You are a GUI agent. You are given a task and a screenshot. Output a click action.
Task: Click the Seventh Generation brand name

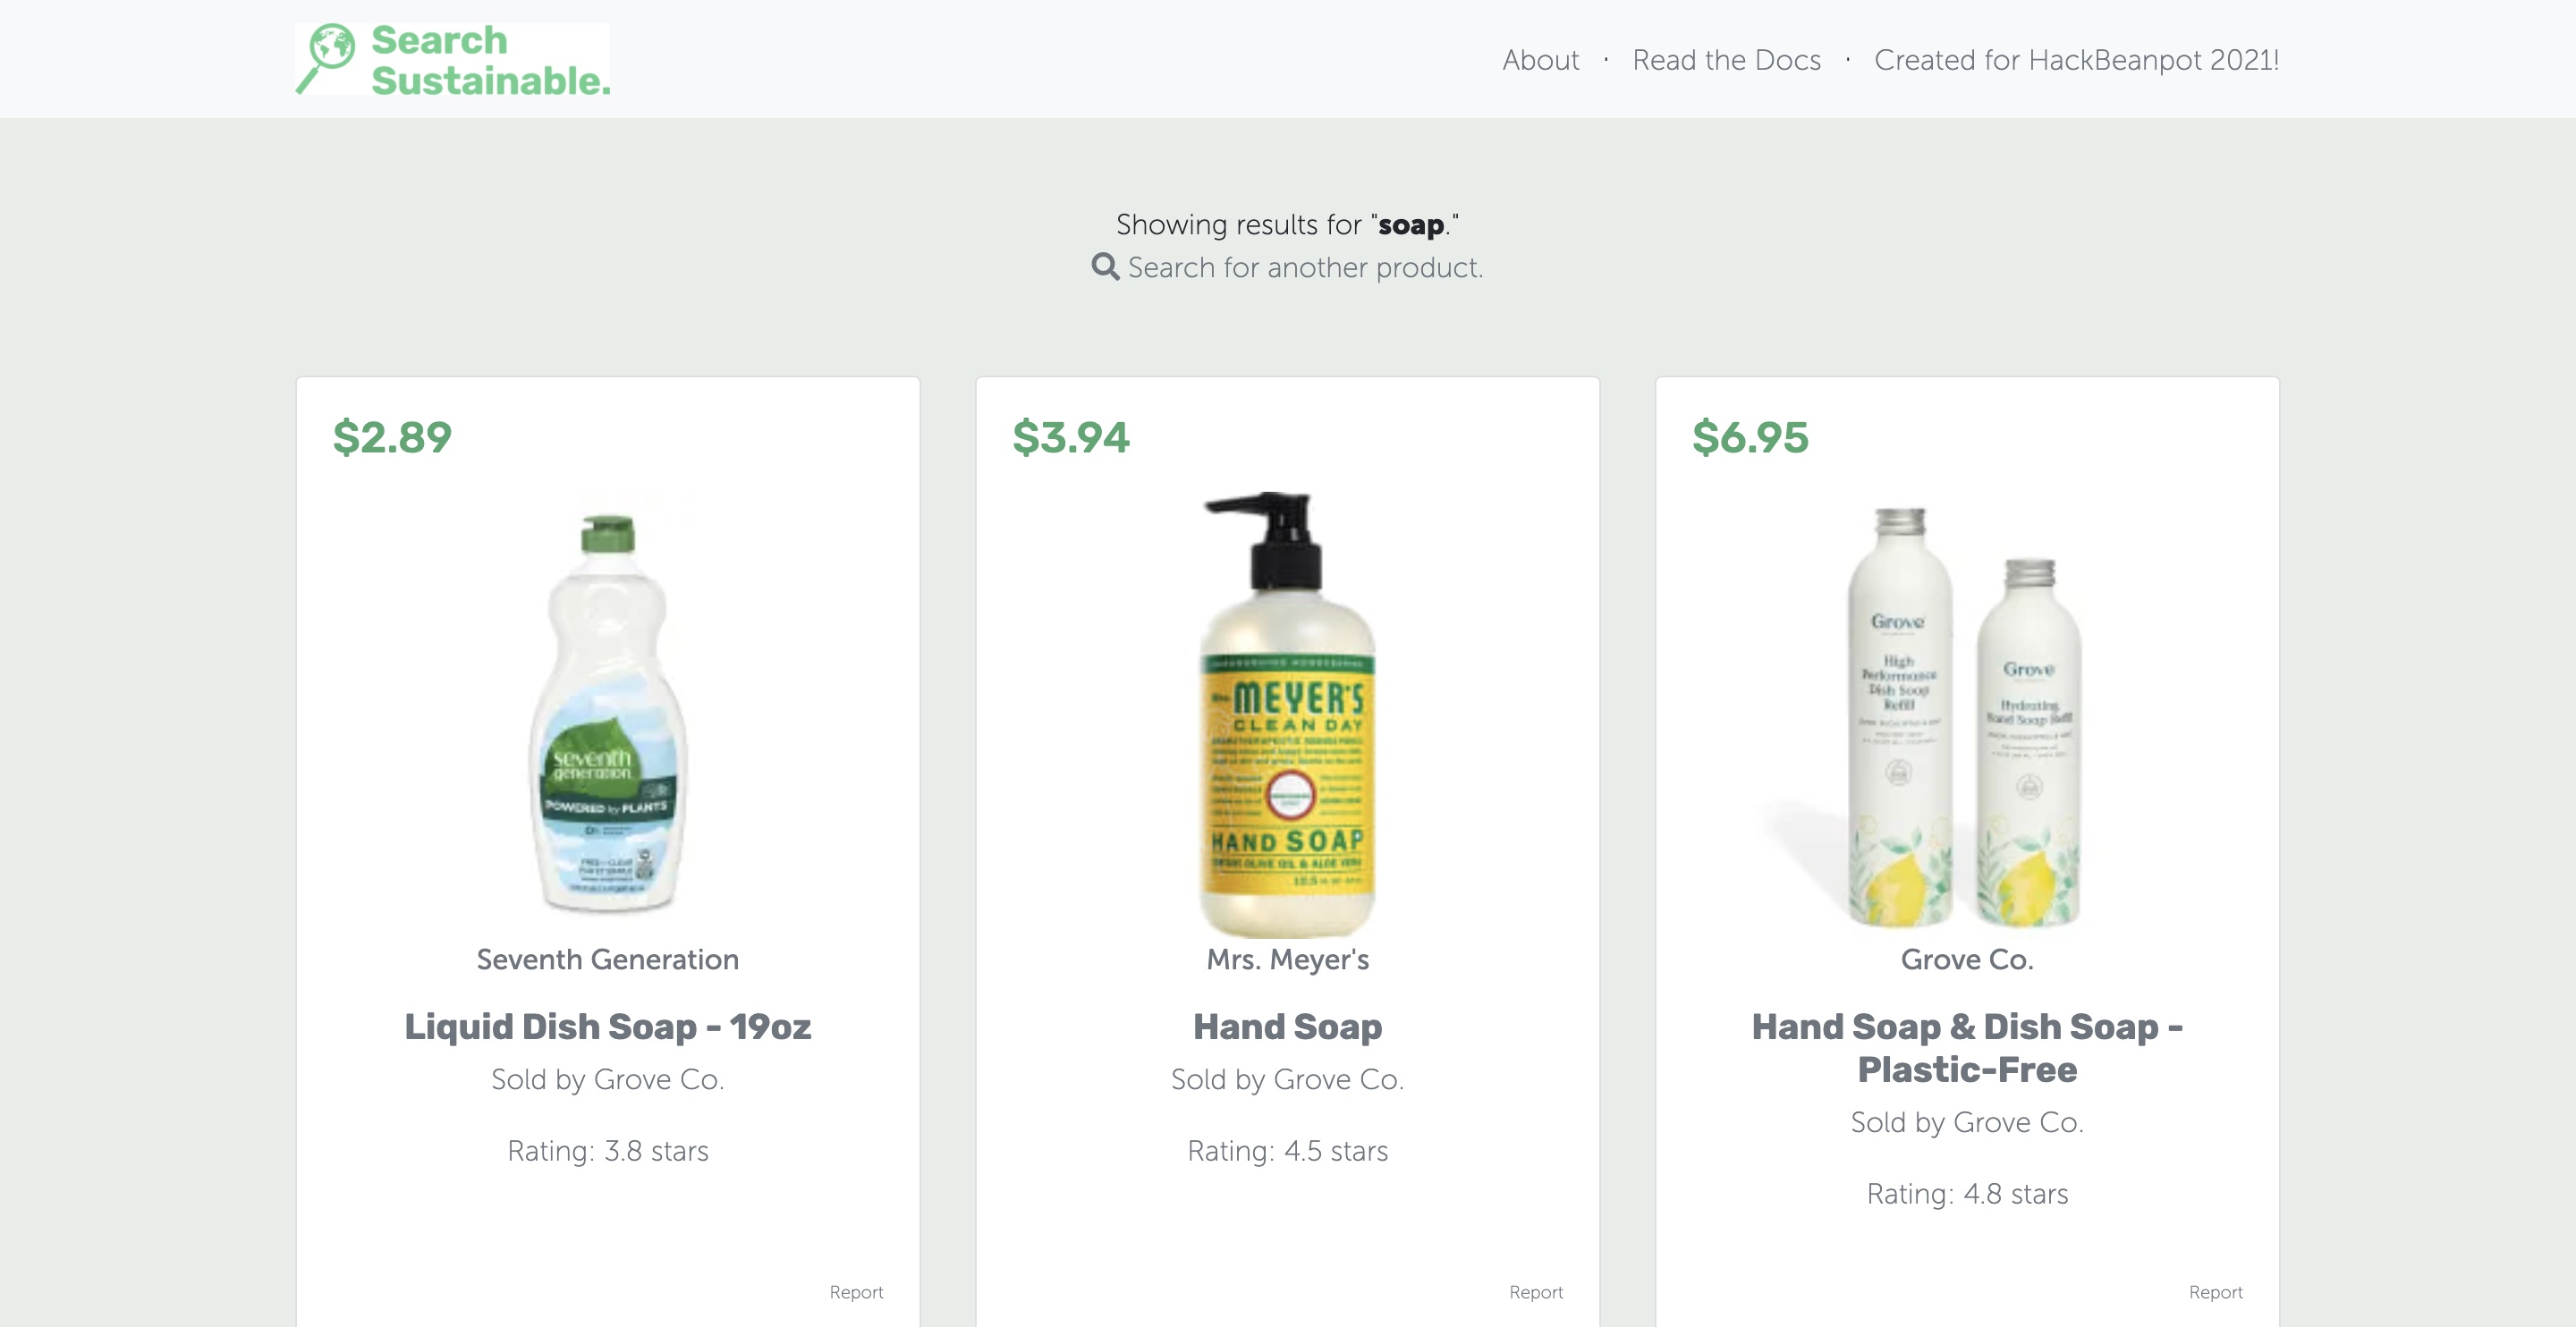608,959
